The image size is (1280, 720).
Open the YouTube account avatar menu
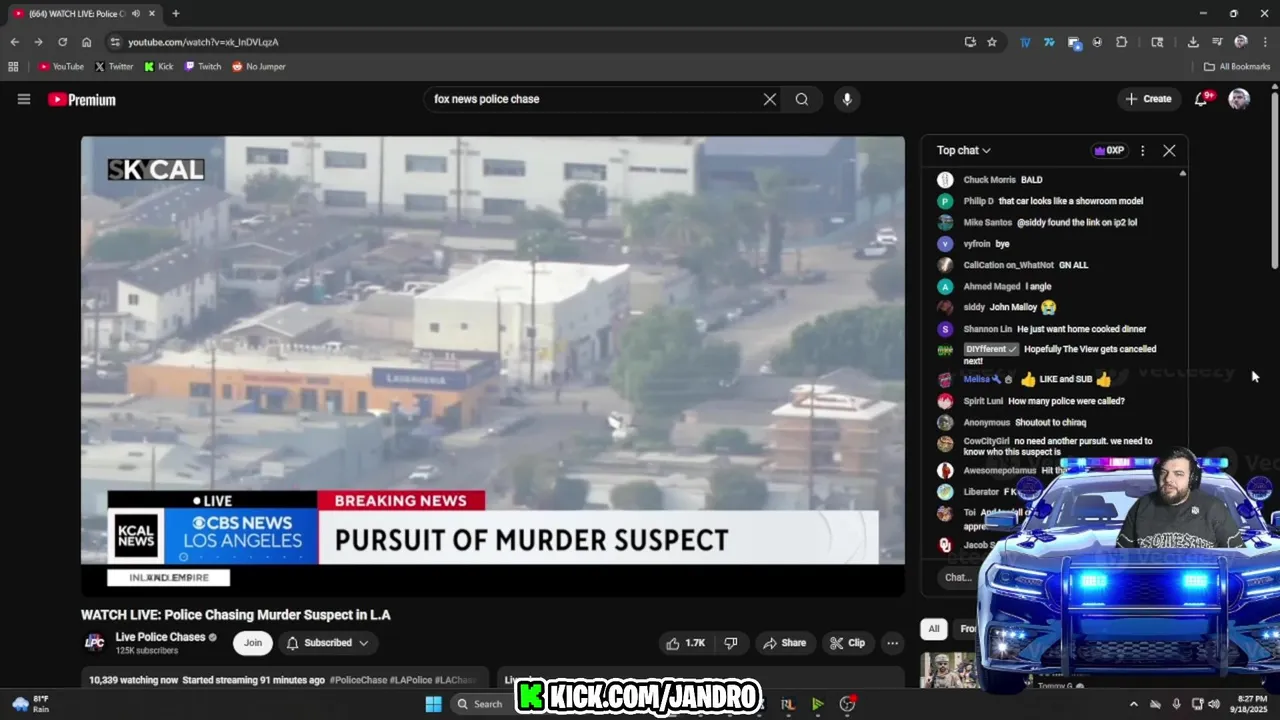click(1239, 99)
